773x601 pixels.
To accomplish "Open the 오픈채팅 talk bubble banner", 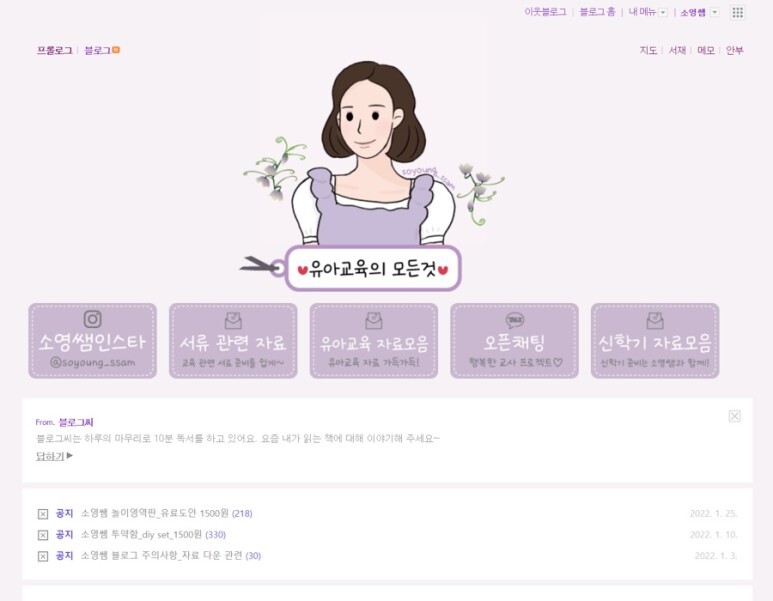I will tap(514, 341).
